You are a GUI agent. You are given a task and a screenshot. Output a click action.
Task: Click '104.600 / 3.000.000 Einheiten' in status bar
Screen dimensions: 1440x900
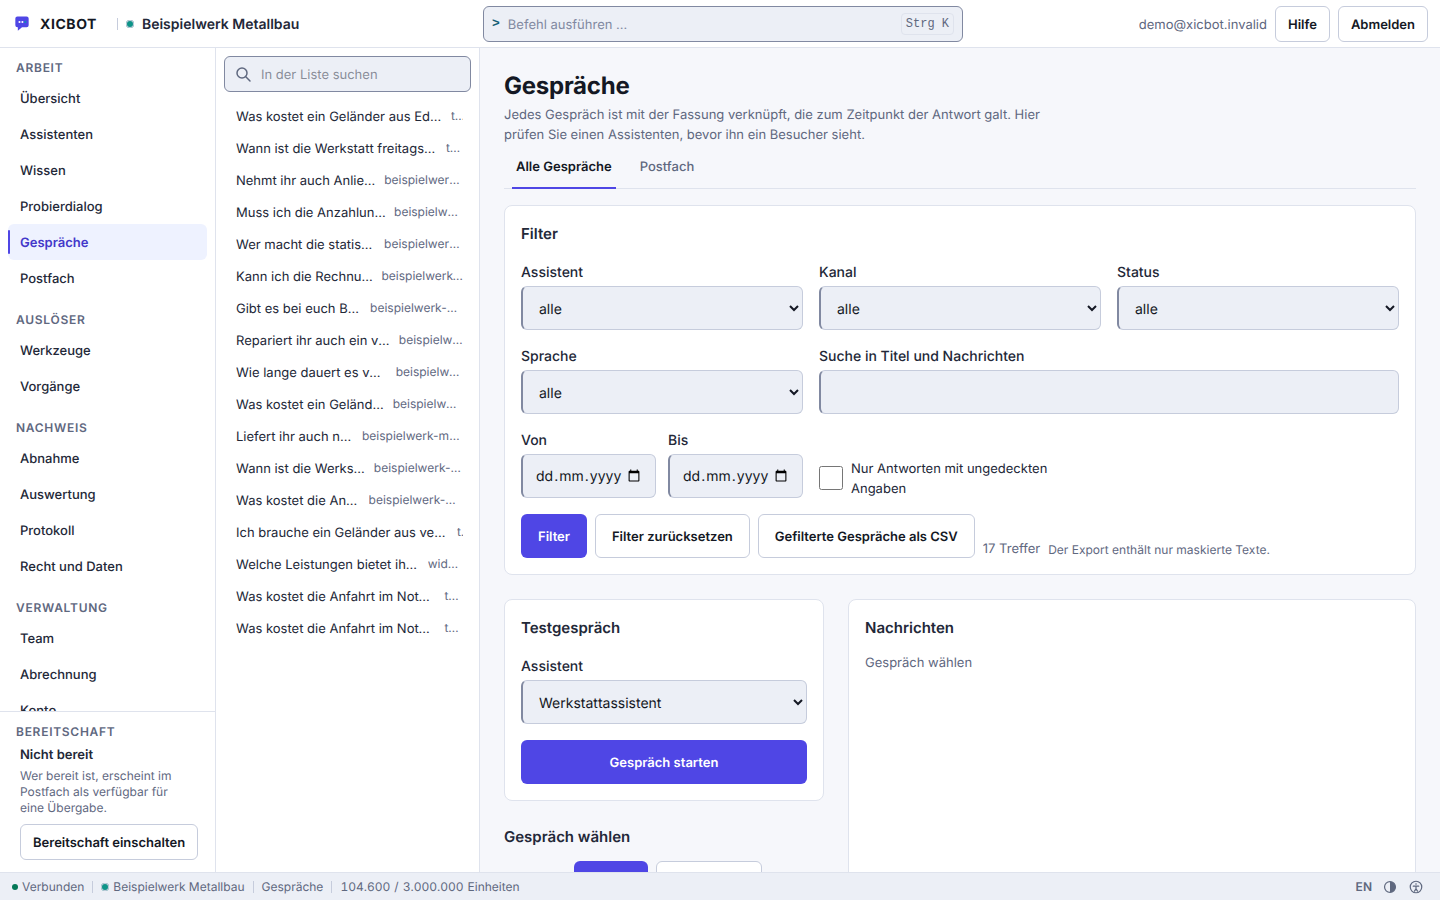coord(430,887)
